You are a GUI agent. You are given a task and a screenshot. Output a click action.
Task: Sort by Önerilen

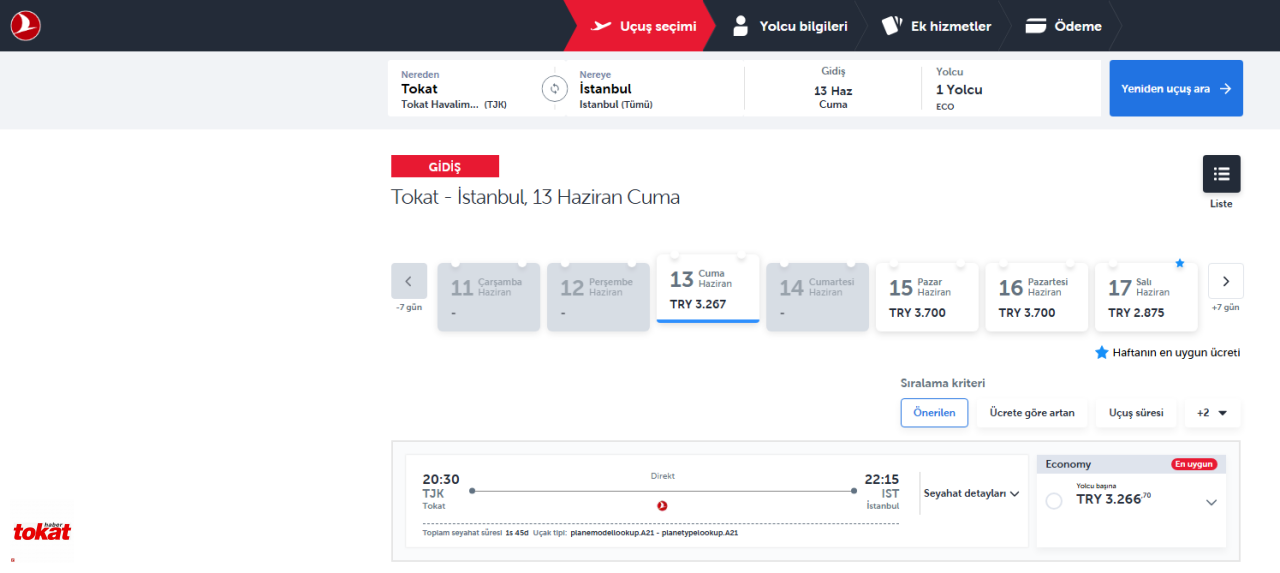pos(934,413)
